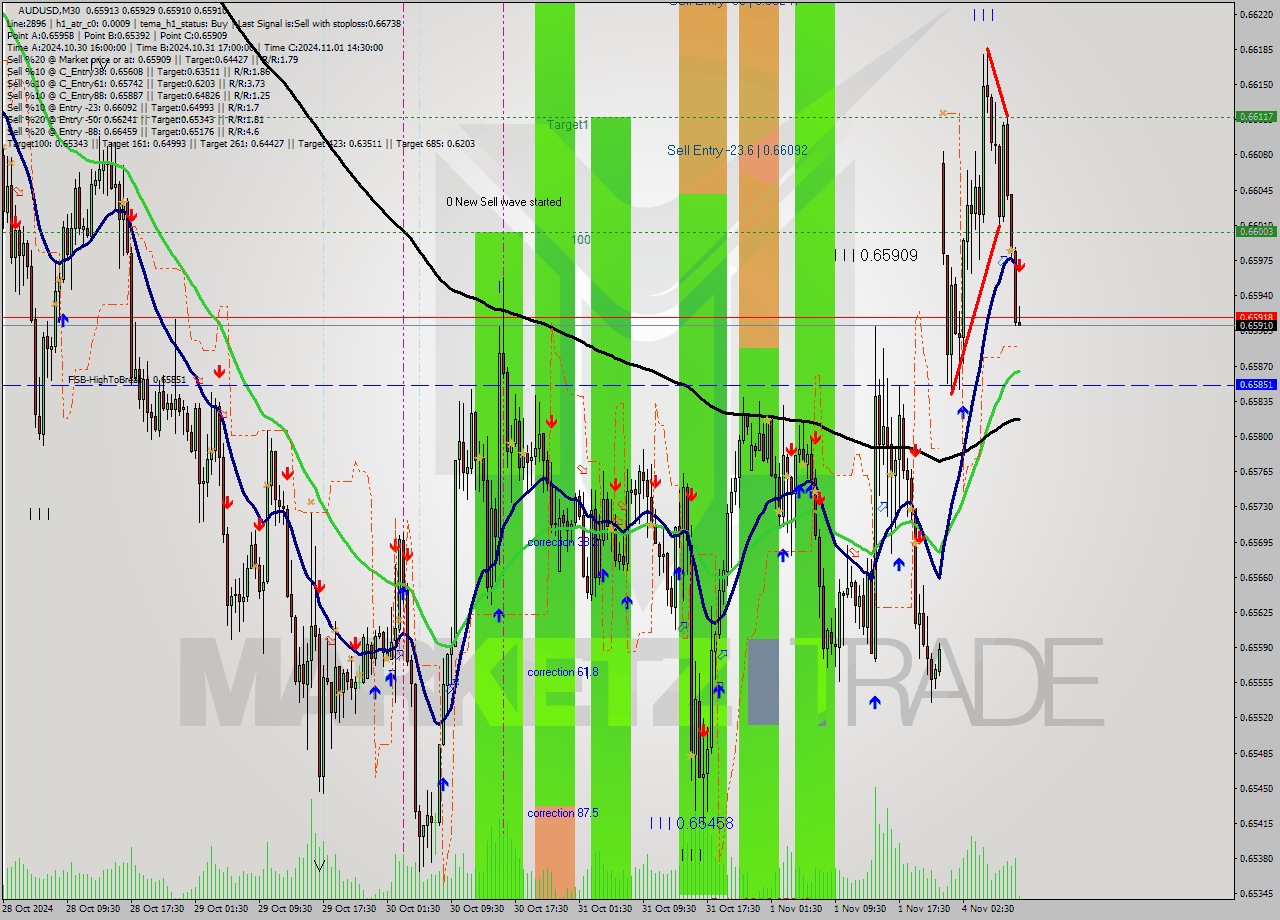Click the 'FSB-HighToBreak | 0.65851' label
Screen dimensions: 1280x920
coord(128,380)
